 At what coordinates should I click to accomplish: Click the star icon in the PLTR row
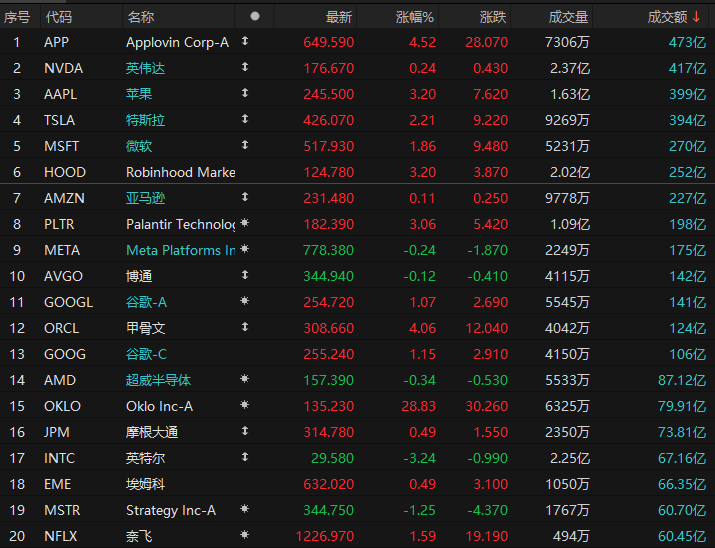[245, 223]
